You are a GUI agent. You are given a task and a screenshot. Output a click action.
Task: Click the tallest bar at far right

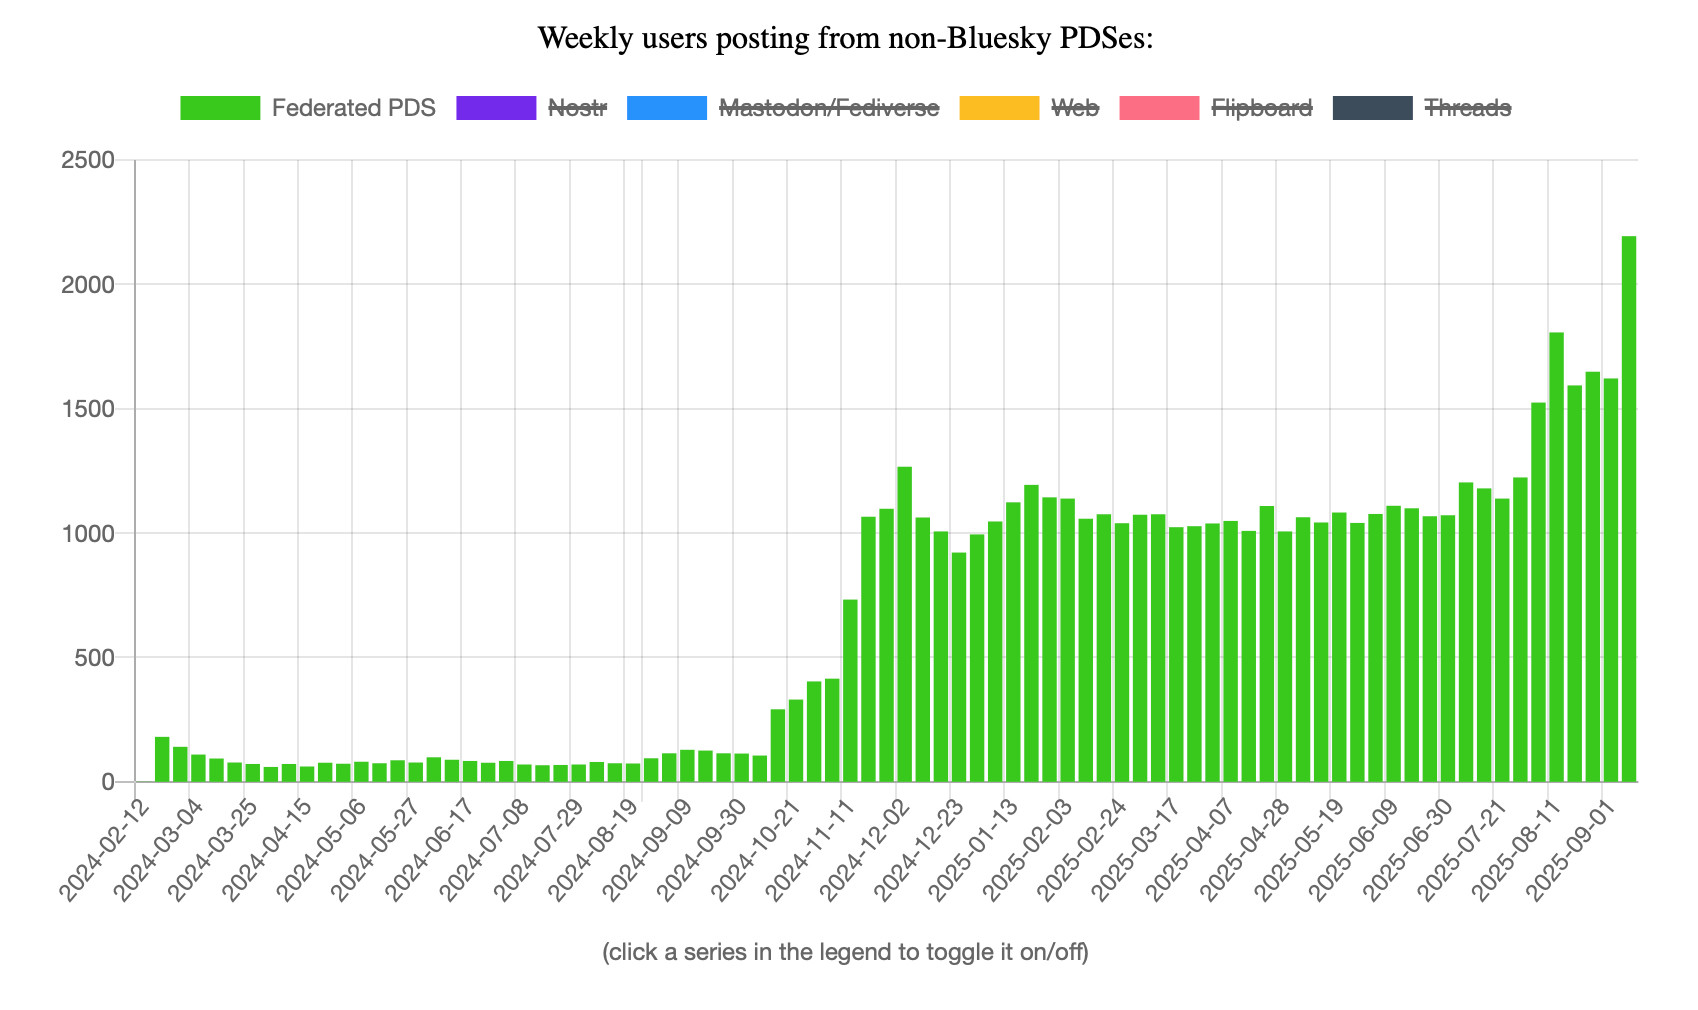coord(1629,509)
